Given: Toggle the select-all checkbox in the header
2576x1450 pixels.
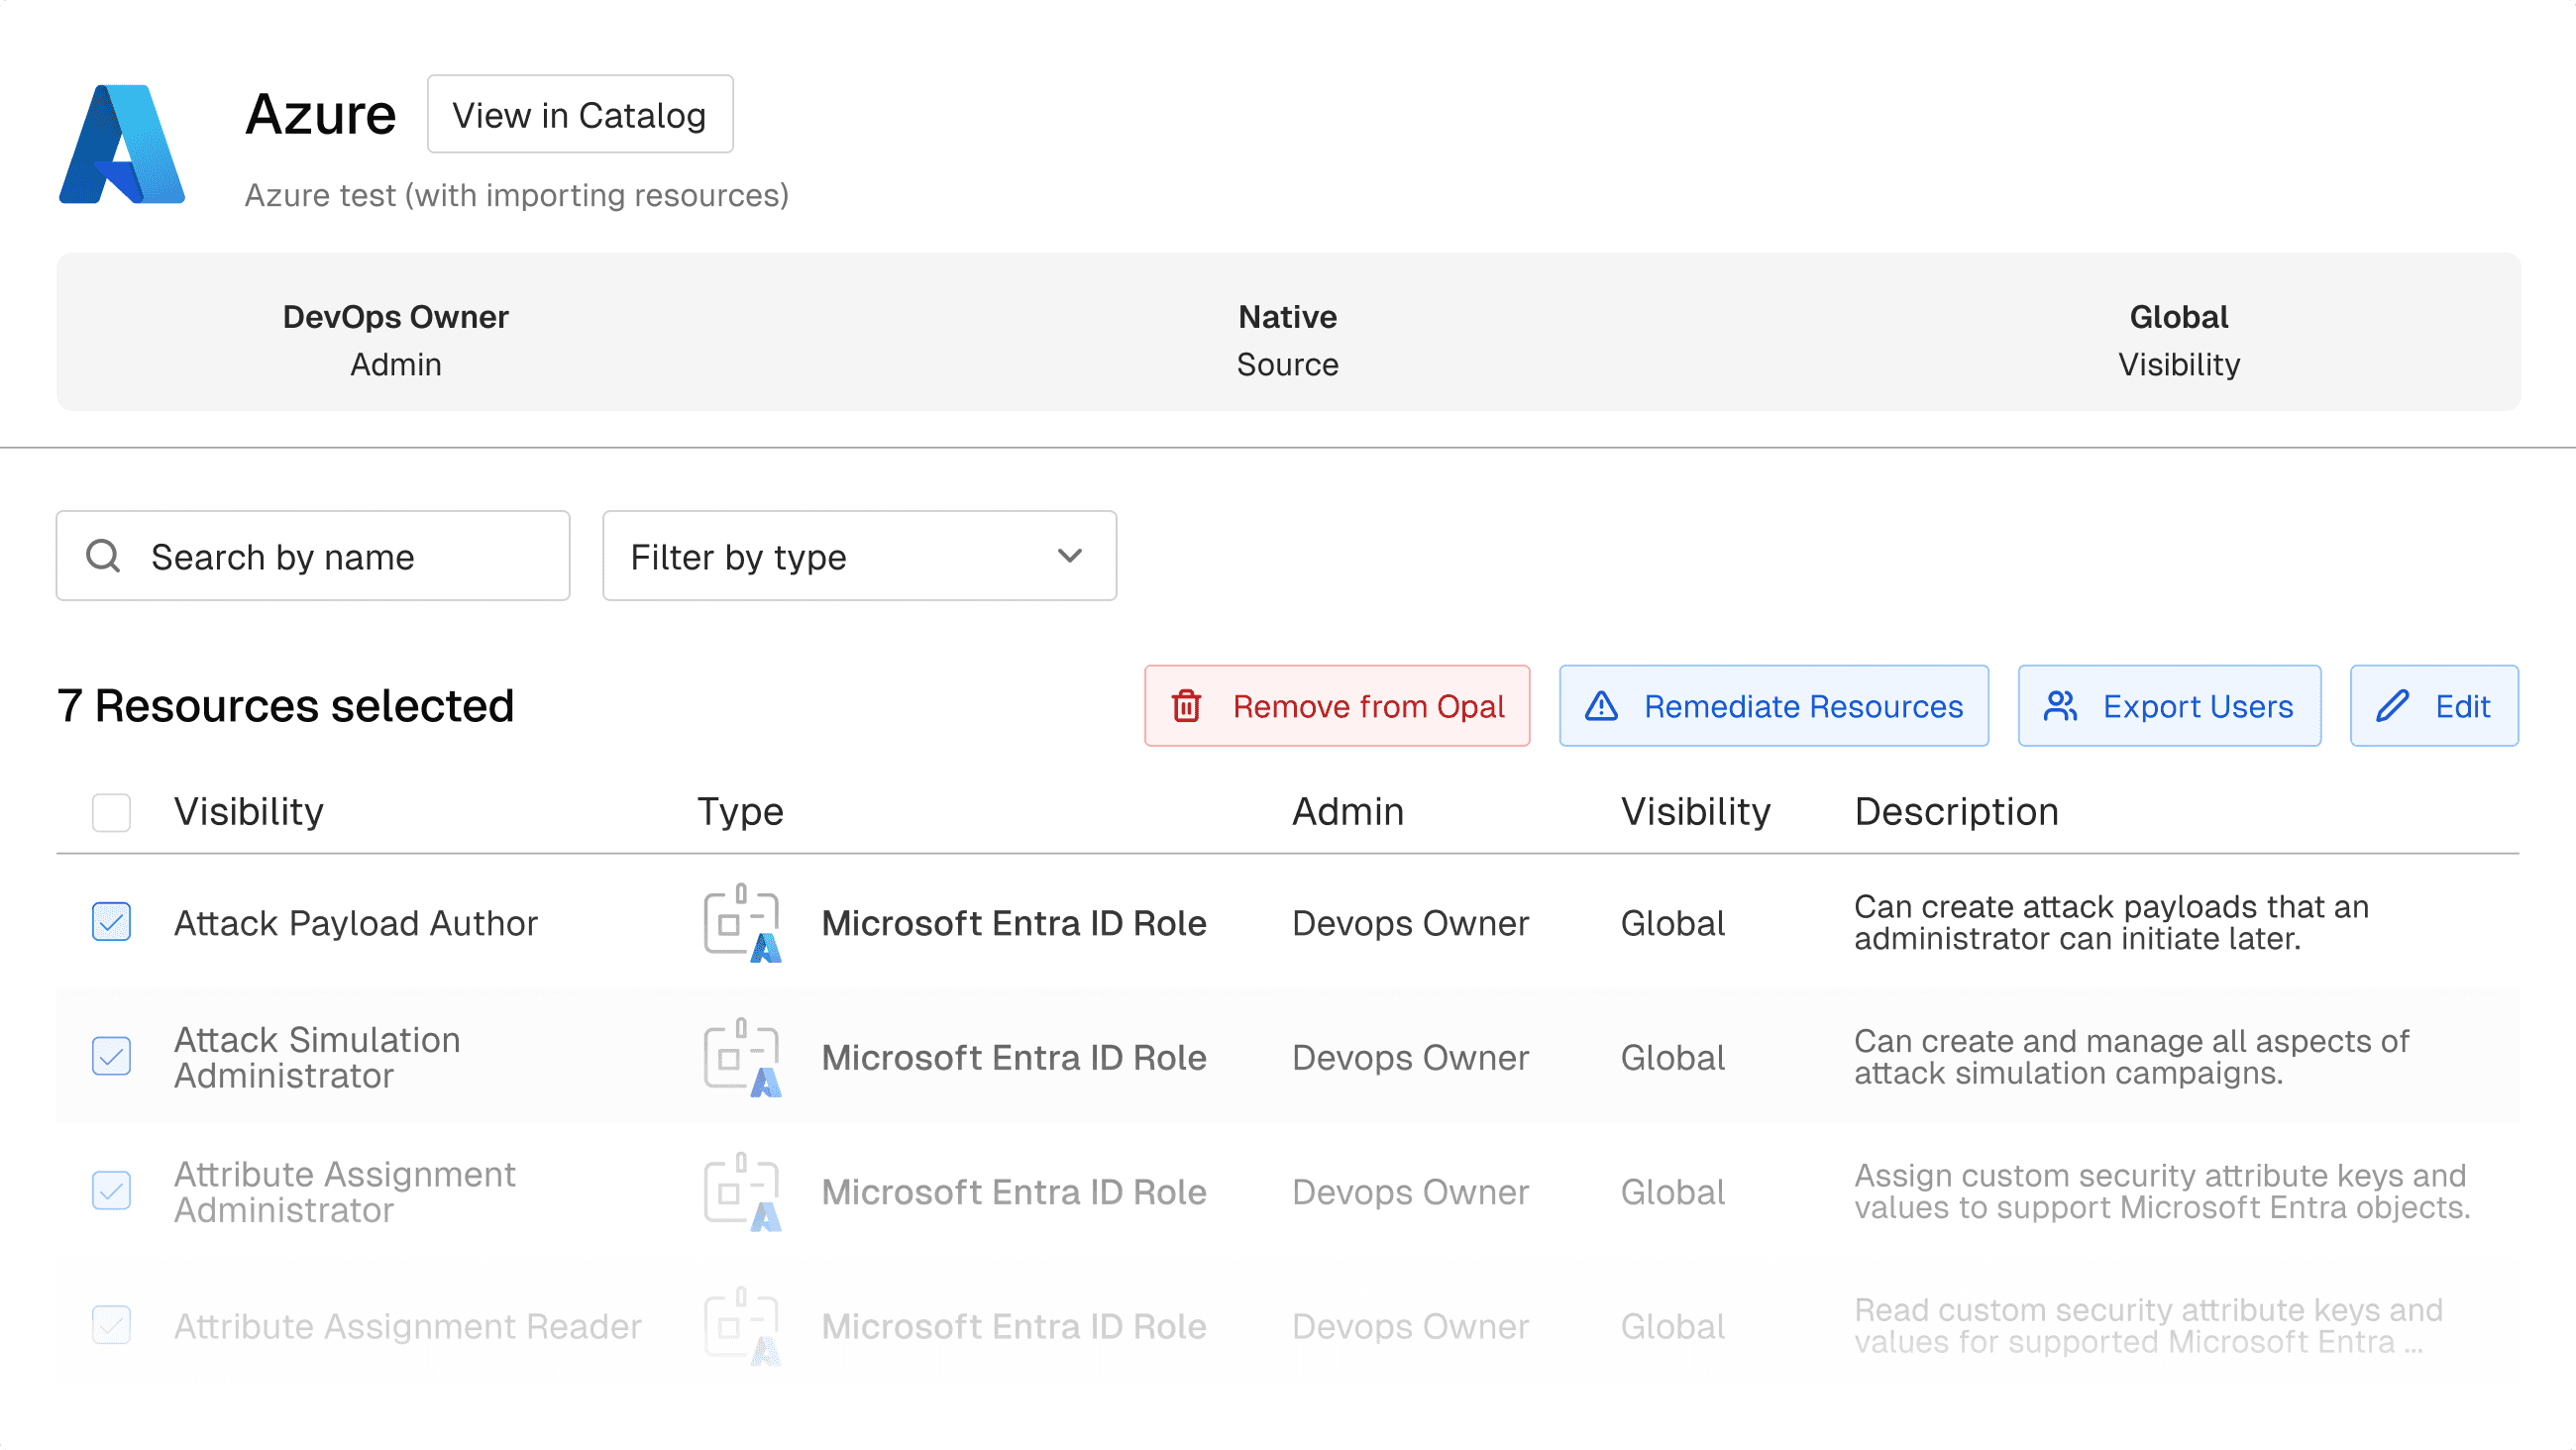Looking at the screenshot, I should tap(111, 812).
